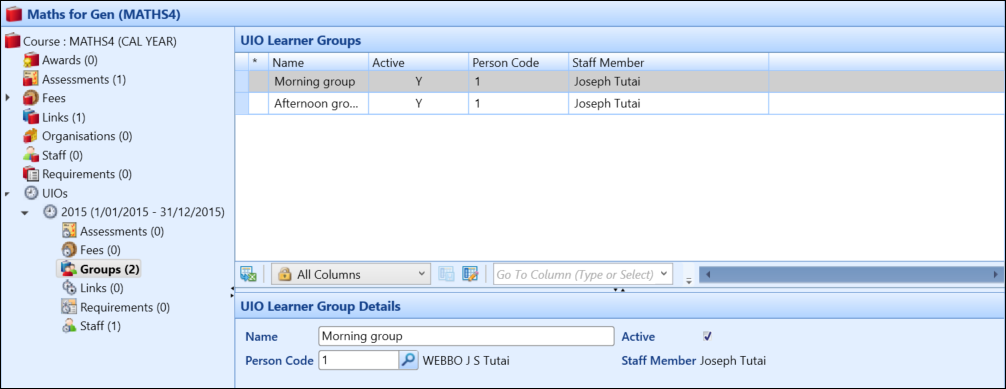Select Links (1) in the tree

click(x=64, y=117)
